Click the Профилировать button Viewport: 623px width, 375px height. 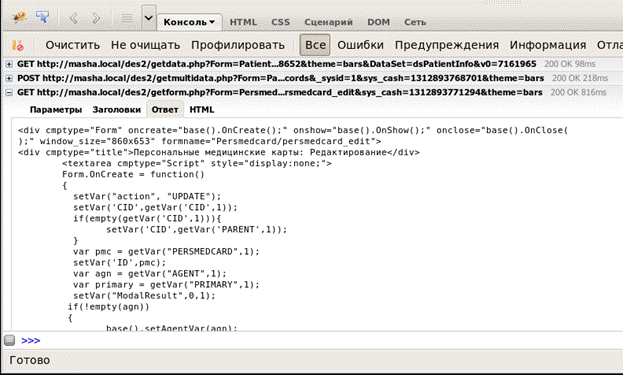[238, 45]
